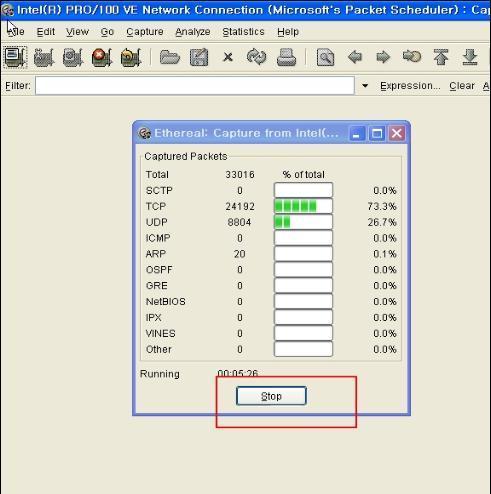Click the Total packets count 33016
Screen dimensions: 491x494
point(240,174)
